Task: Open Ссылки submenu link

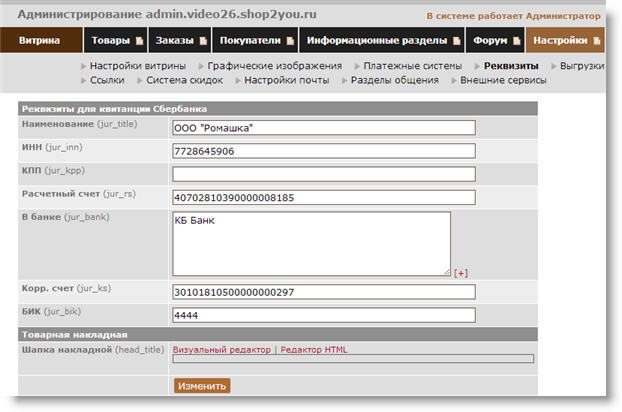Action: click(107, 80)
